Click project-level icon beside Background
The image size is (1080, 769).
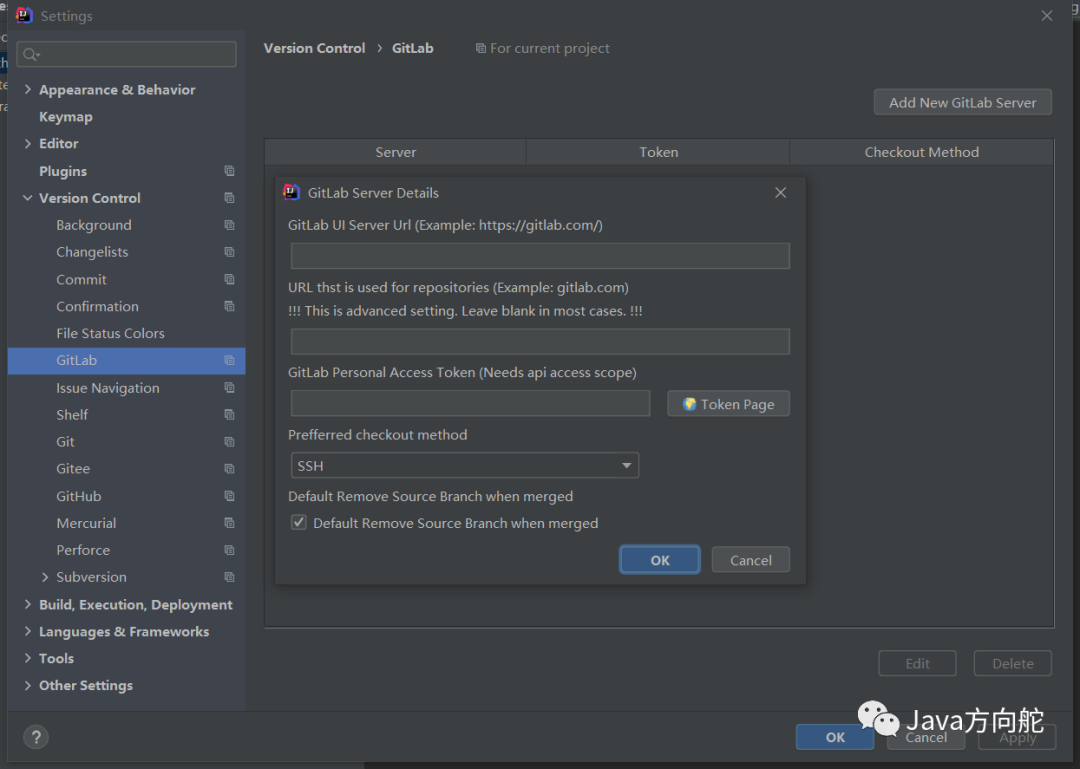[229, 225]
